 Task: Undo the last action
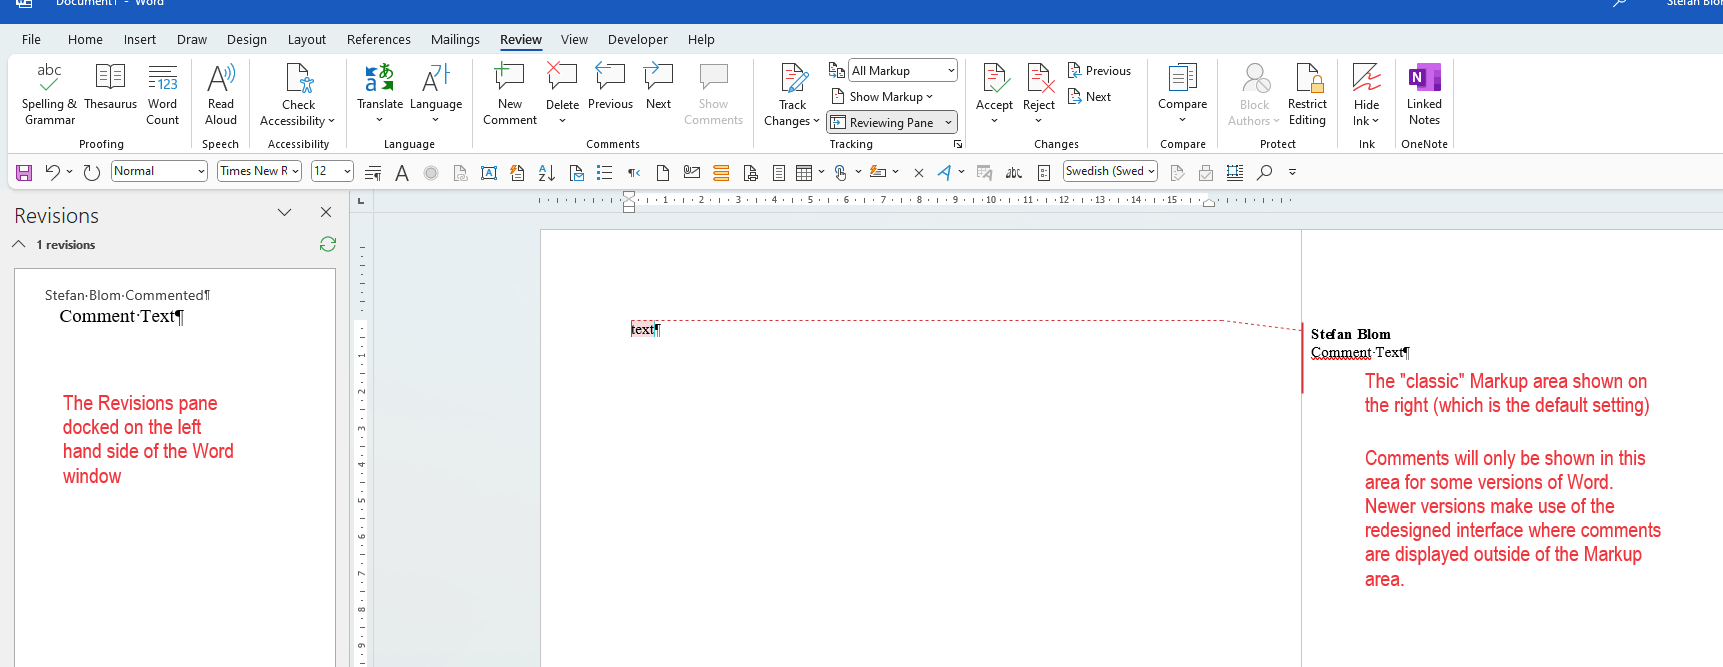pos(52,172)
